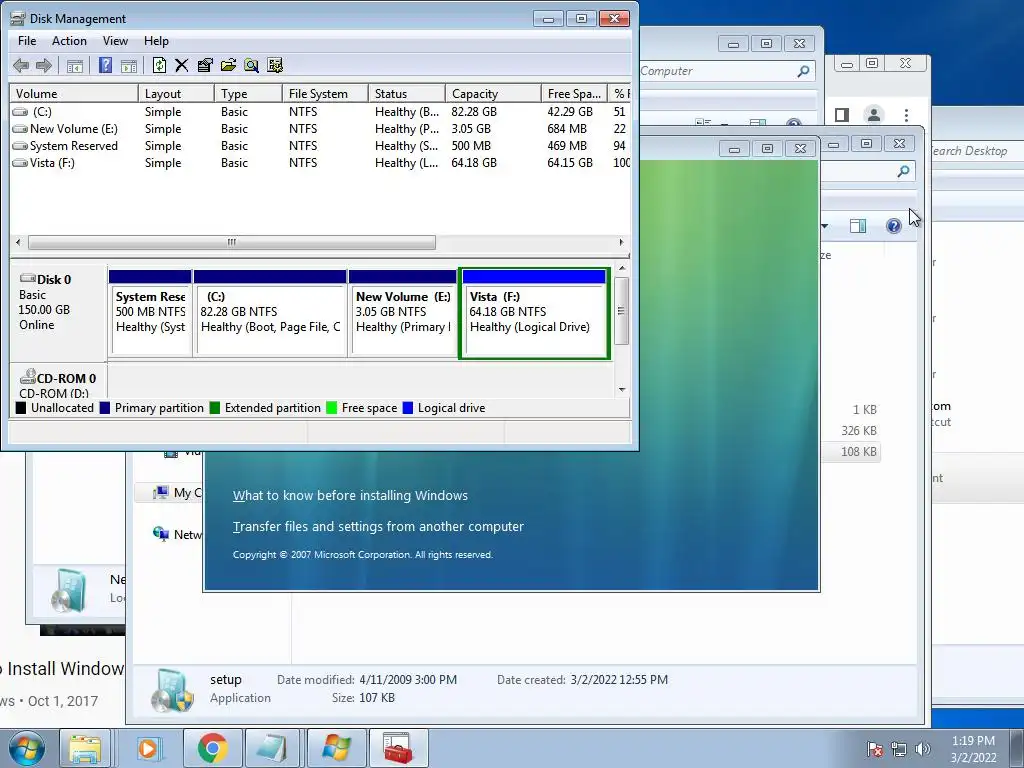Click the Vista (F:) logical drive partition block

point(535,313)
